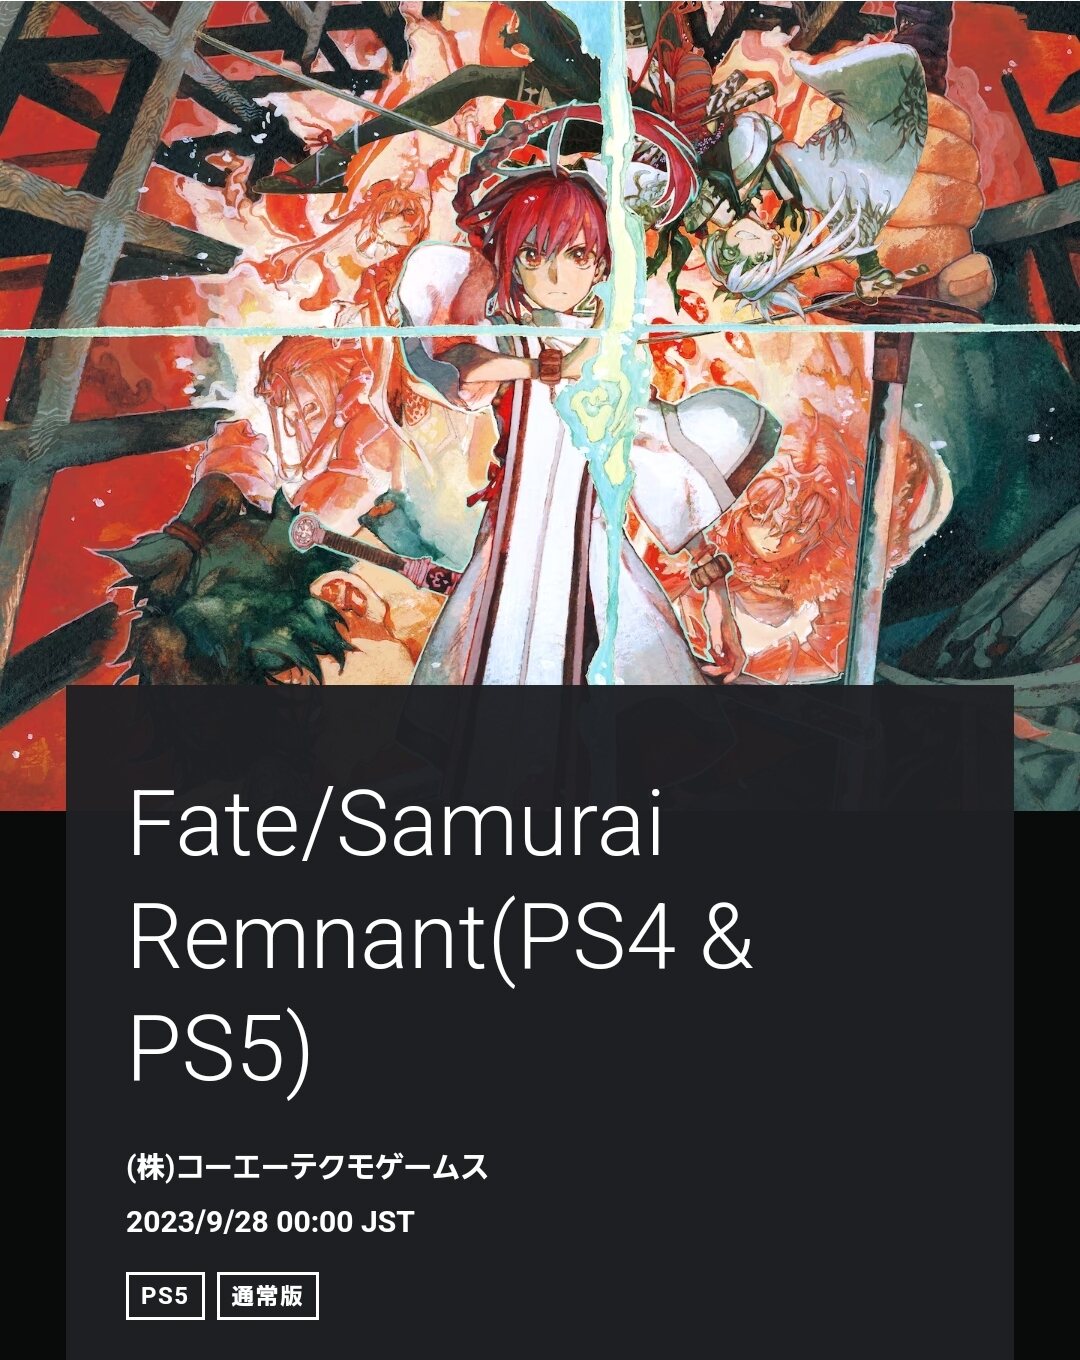Viewport: 1080px width, 1360px height.
Task: Open the (株)コーエーテクモゲームス publisher link
Action: (x=307, y=1167)
